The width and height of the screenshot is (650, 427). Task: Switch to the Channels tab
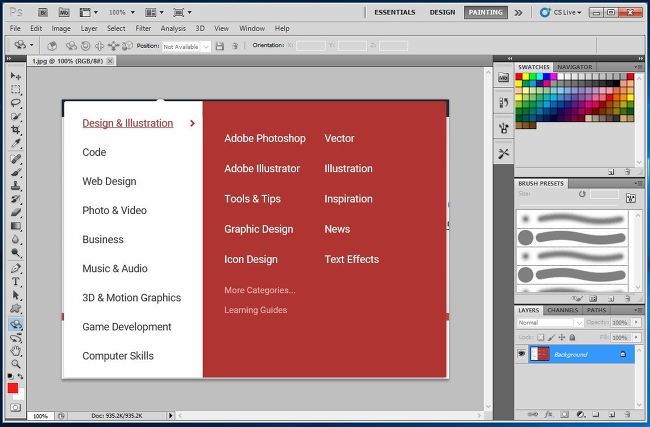tap(563, 310)
